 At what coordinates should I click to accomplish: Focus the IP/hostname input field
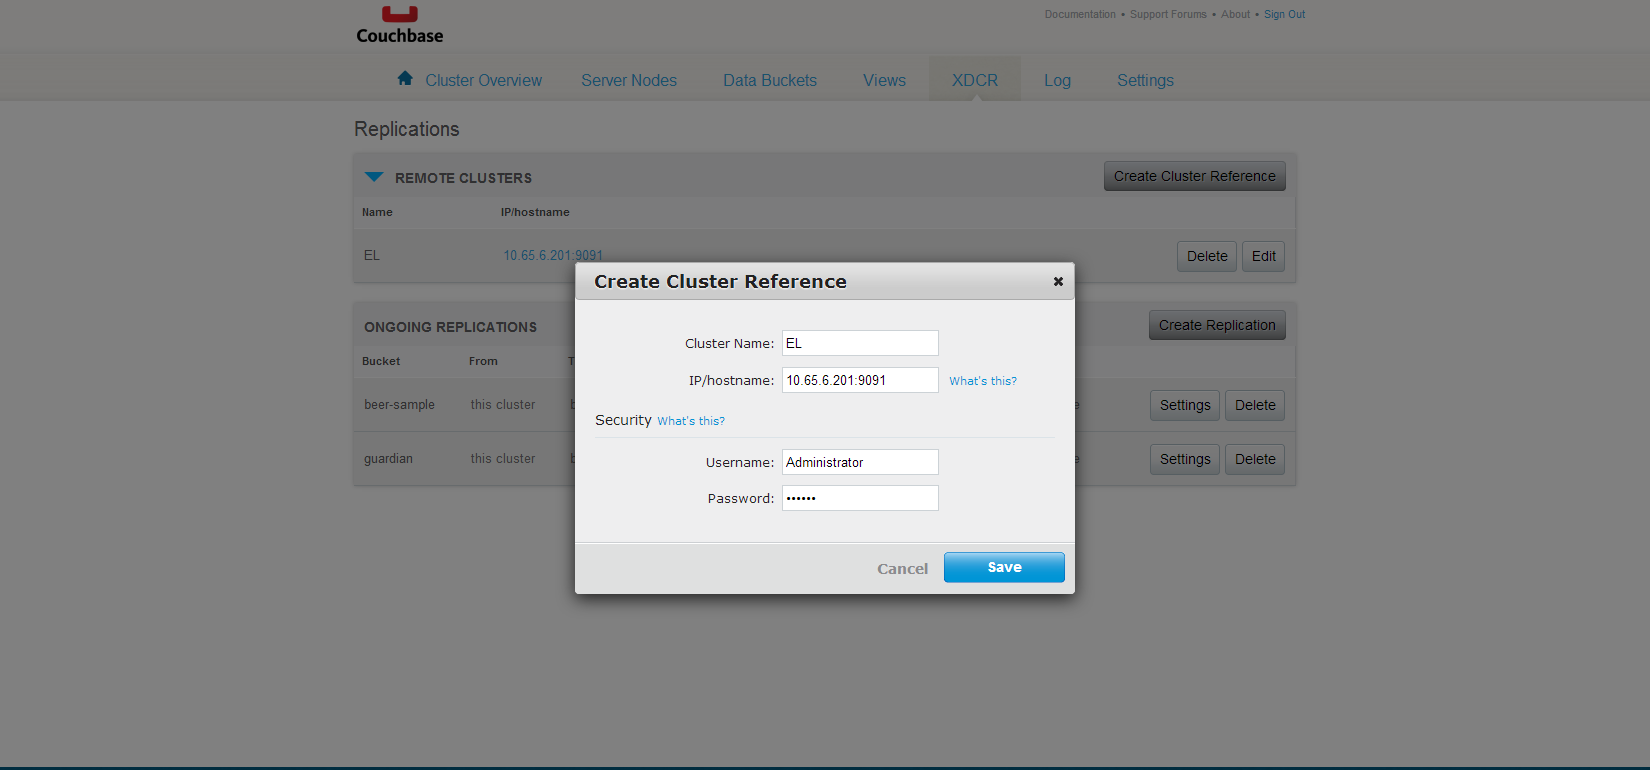coord(860,380)
